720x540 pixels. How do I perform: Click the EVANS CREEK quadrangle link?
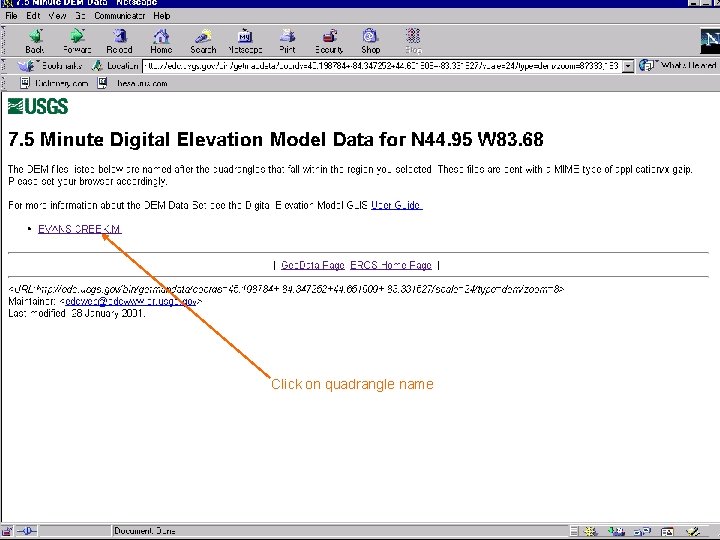pyautogui.click(x=80, y=229)
